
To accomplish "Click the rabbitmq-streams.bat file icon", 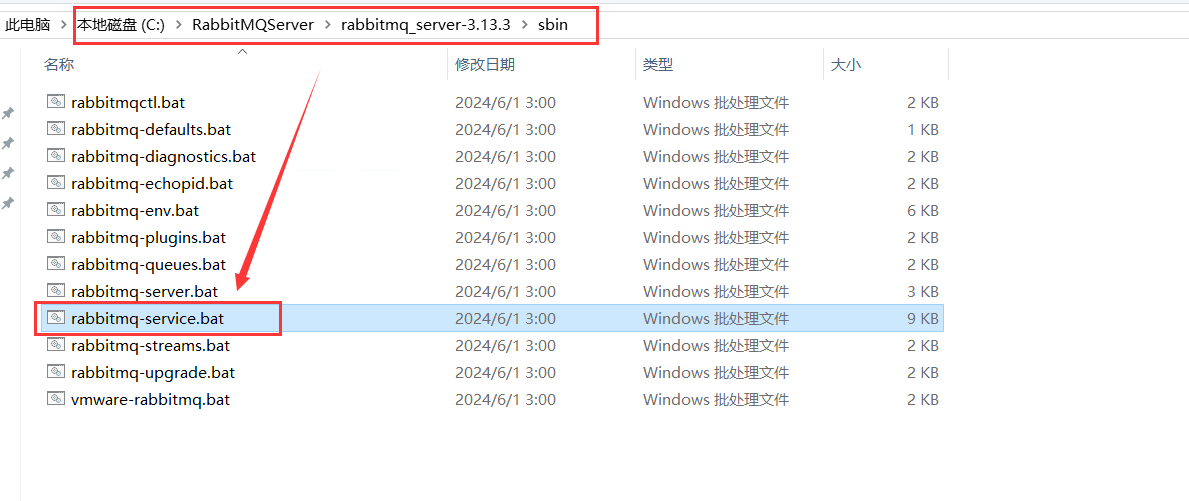I will [56, 346].
